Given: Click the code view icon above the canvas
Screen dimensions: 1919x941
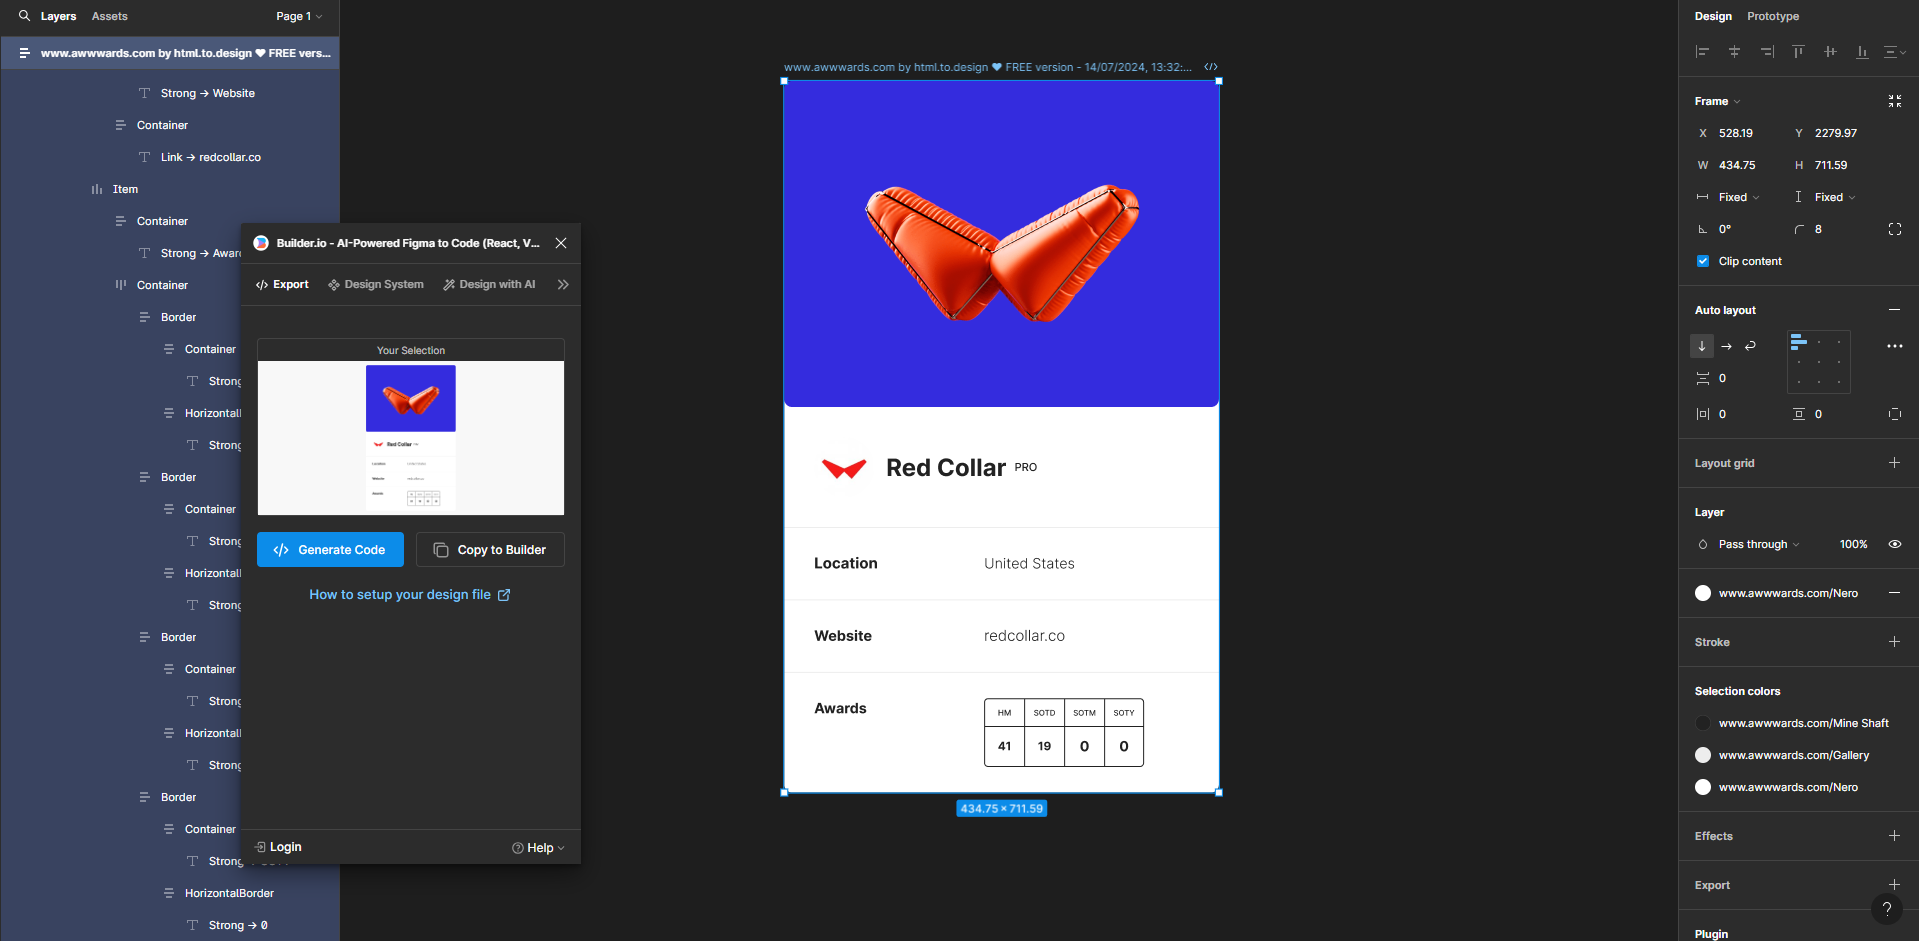Looking at the screenshot, I should pyautogui.click(x=1210, y=66).
